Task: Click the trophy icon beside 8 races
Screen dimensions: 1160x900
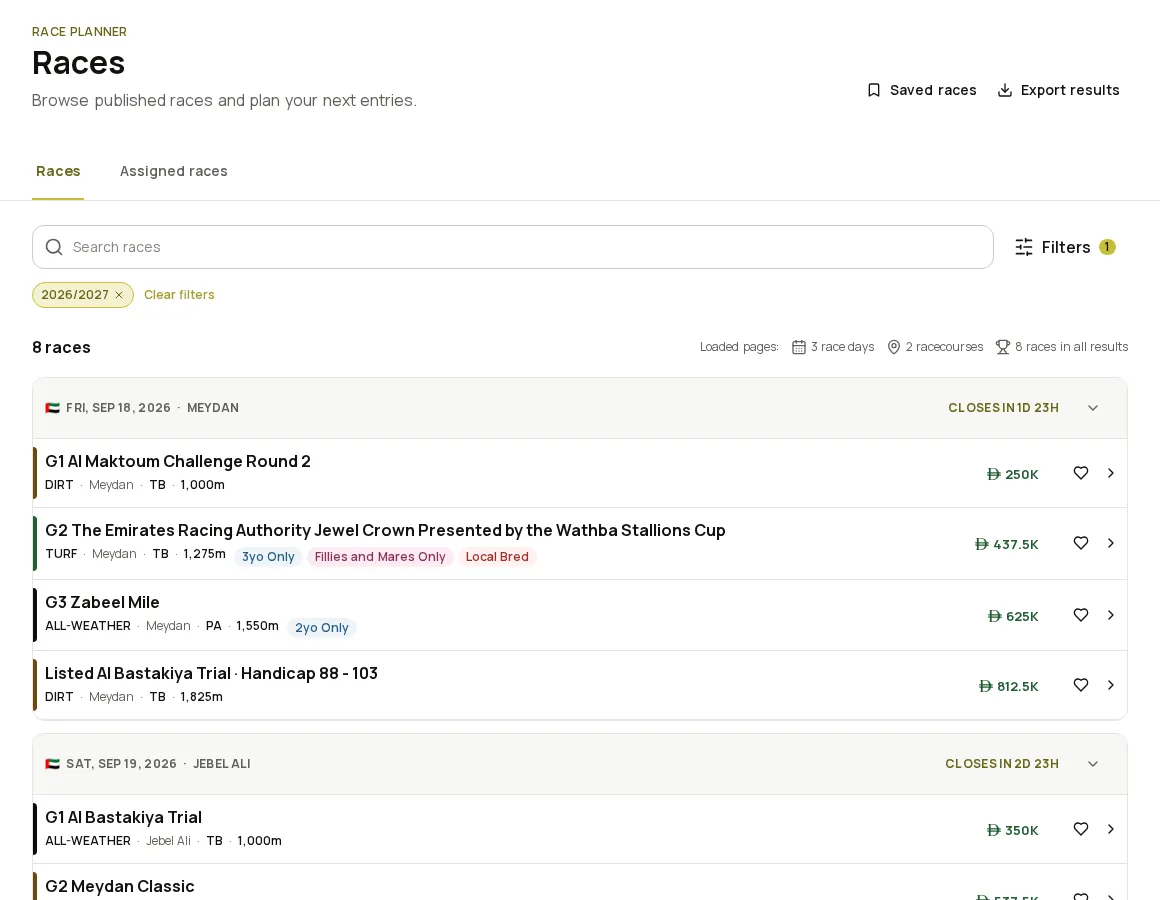Action: click(x=1002, y=347)
